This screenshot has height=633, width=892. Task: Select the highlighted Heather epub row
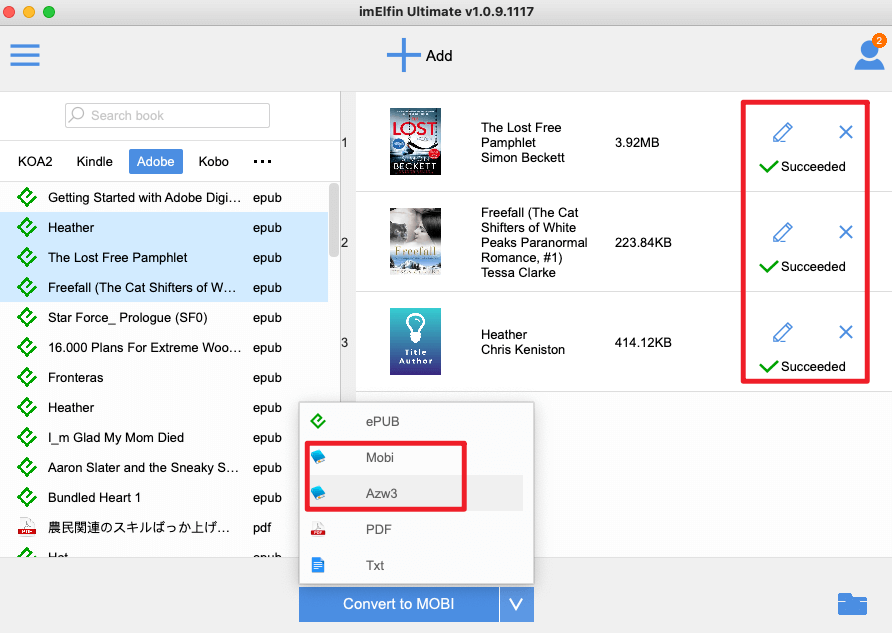[164, 227]
